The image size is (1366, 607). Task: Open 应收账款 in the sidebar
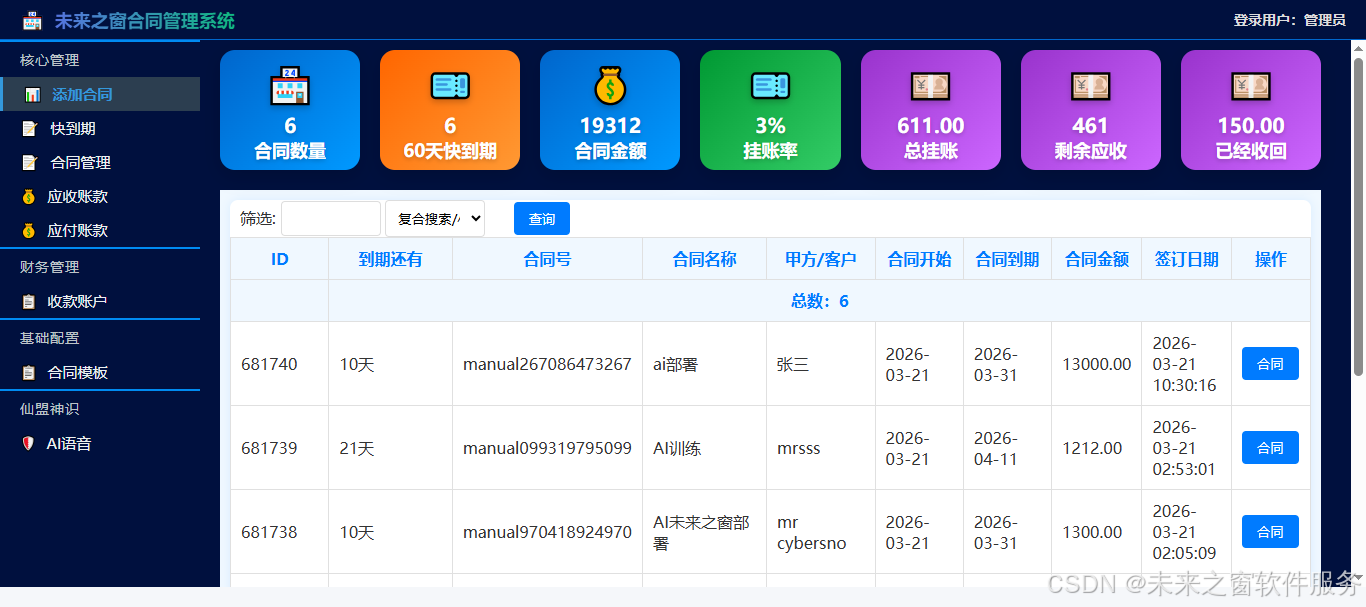[100, 196]
